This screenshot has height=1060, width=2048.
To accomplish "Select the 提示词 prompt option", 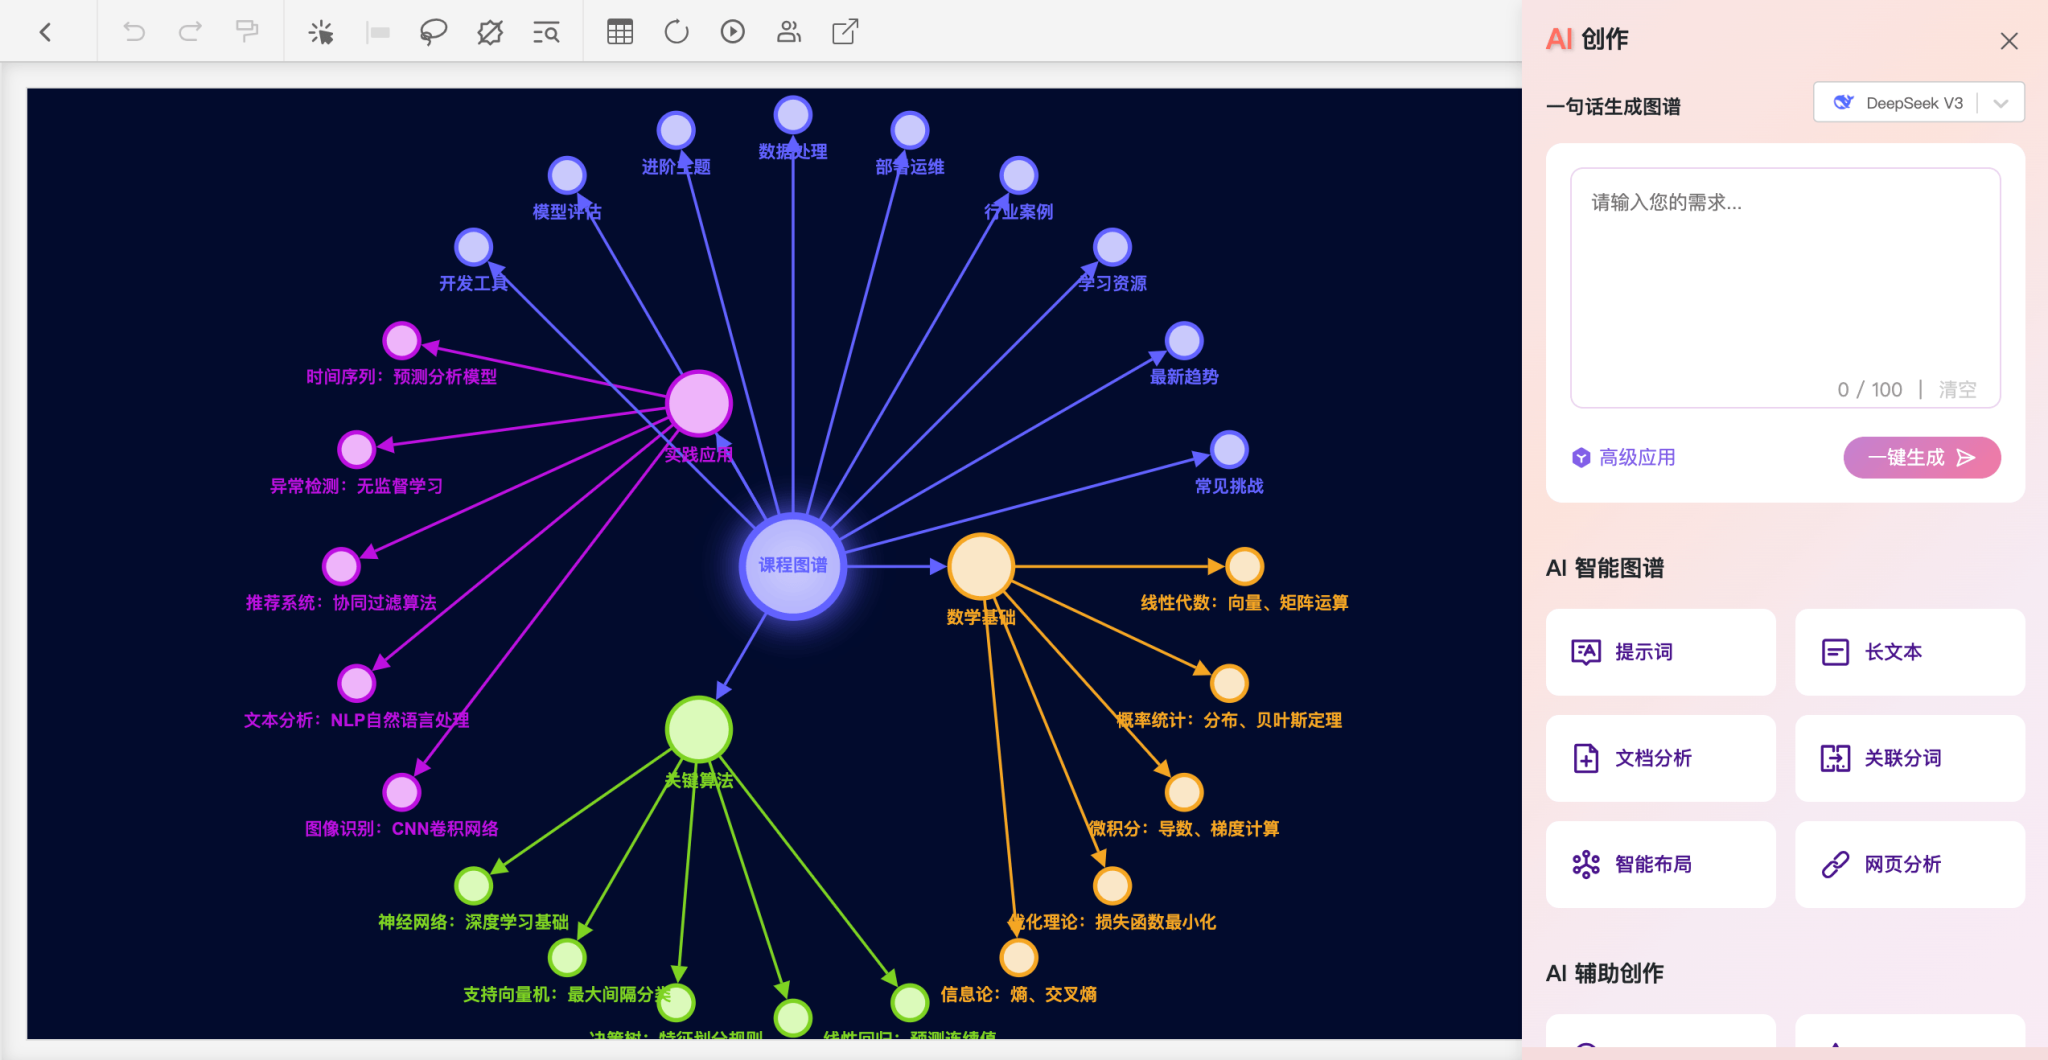I will 1660,652.
